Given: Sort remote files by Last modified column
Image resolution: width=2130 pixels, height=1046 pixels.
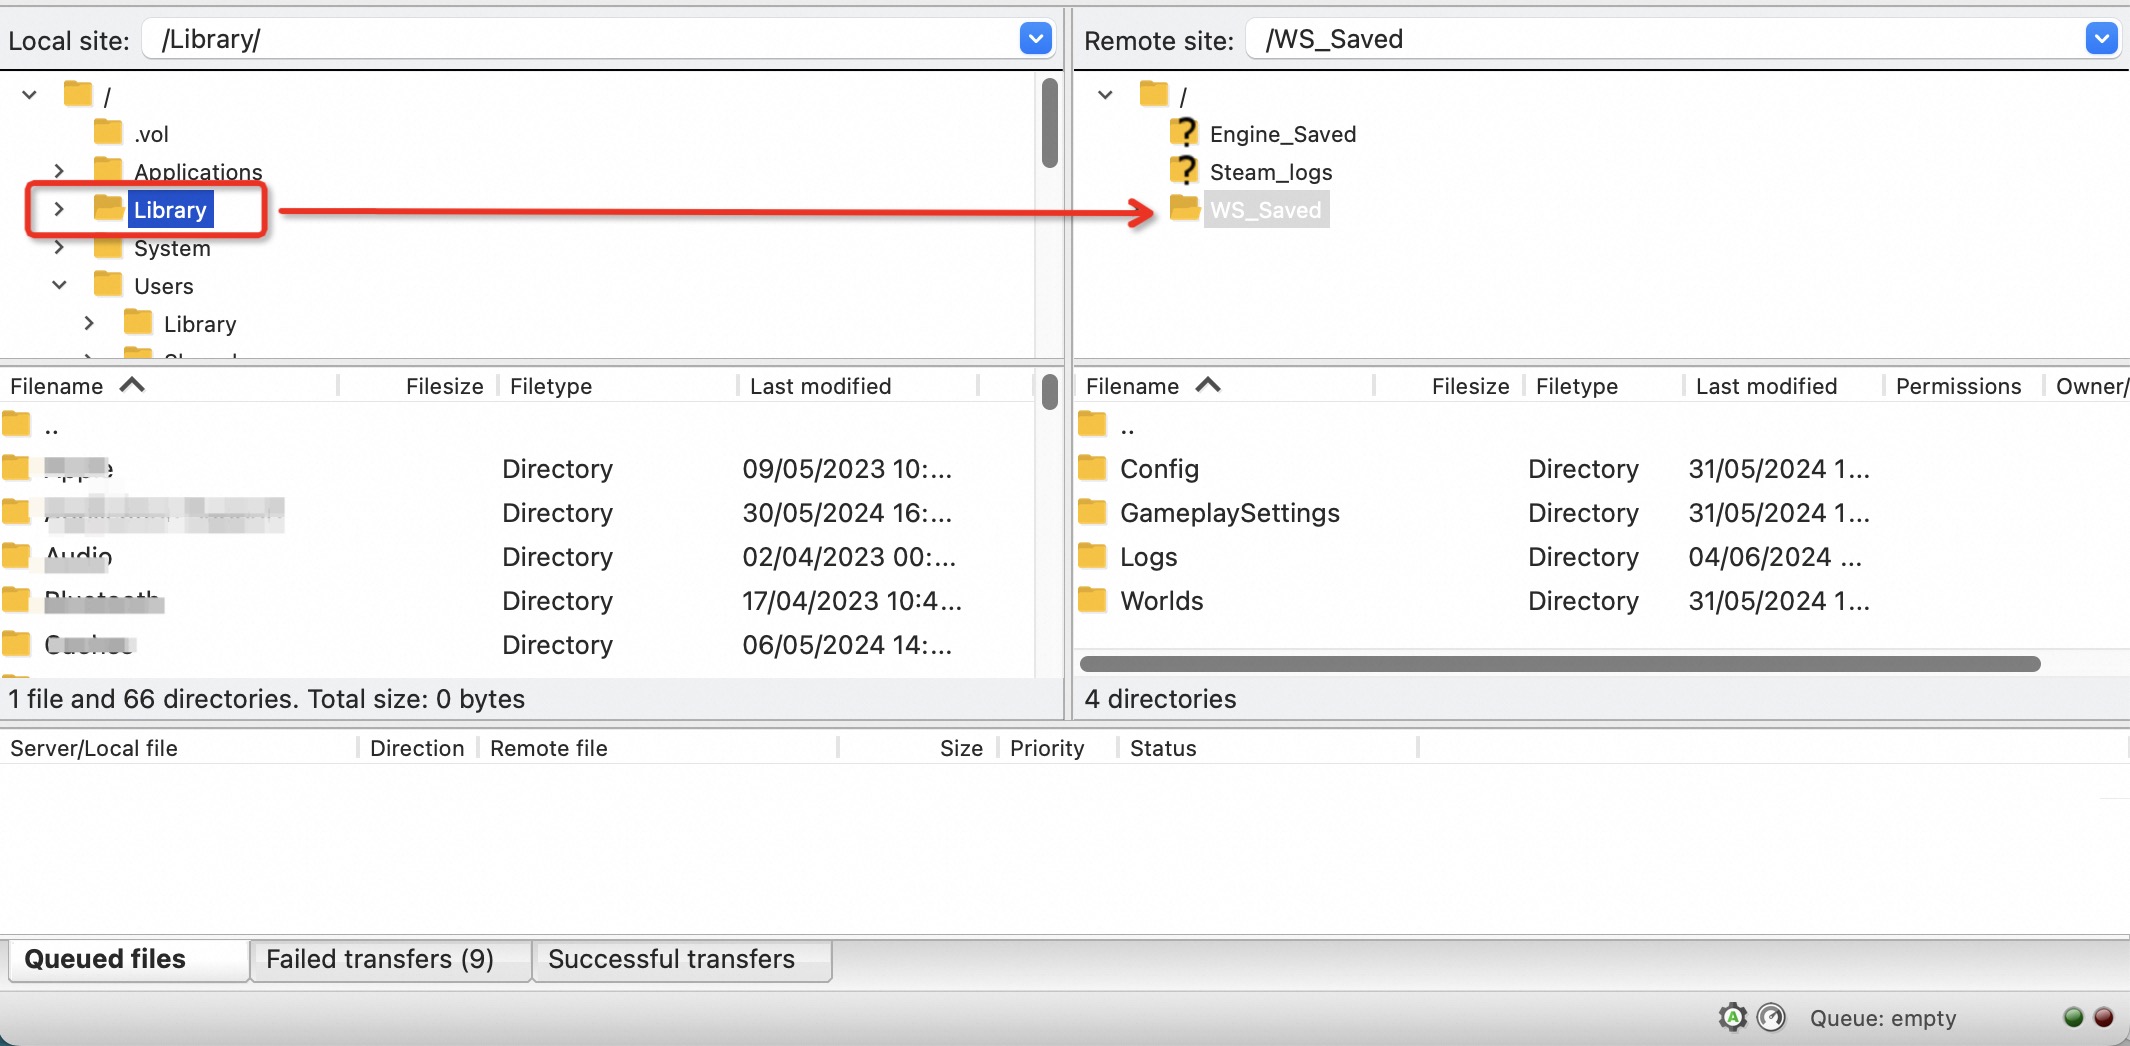Looking at the screenshot, I should (x=1766, y=386).
